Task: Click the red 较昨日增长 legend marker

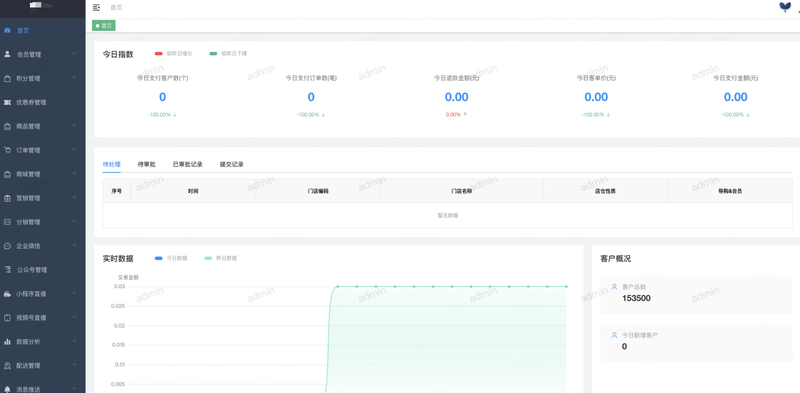Action: coord(159,54)
